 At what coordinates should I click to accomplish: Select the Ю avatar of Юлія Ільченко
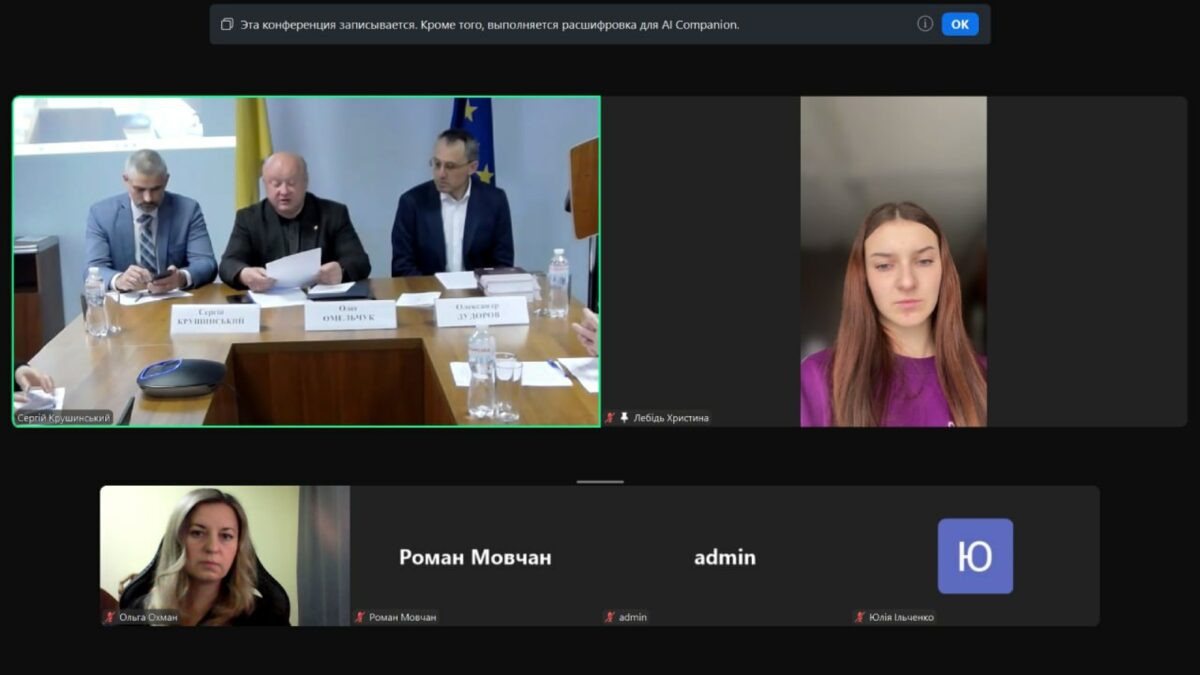pos(975,556)
